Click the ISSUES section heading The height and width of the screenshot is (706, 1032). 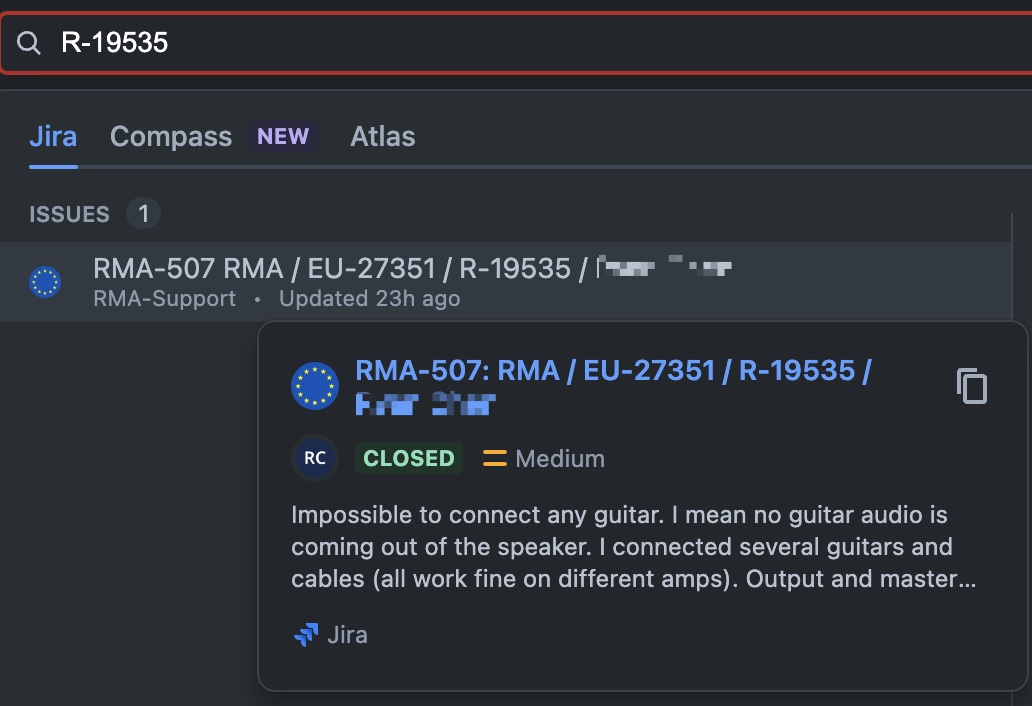point(69,214)
